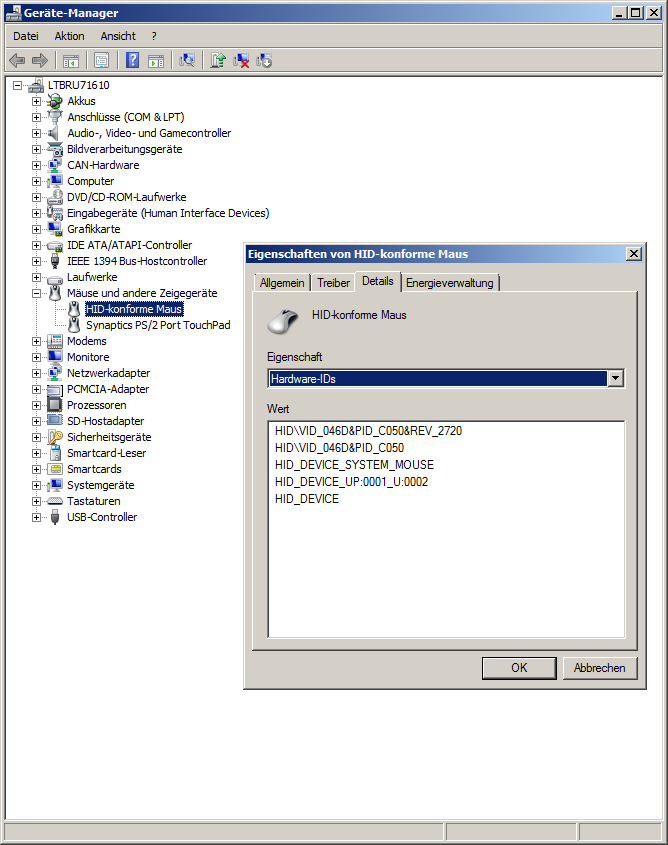Expand the Computer node
Screen dimensions: 668x845
(x=36, y=181)
